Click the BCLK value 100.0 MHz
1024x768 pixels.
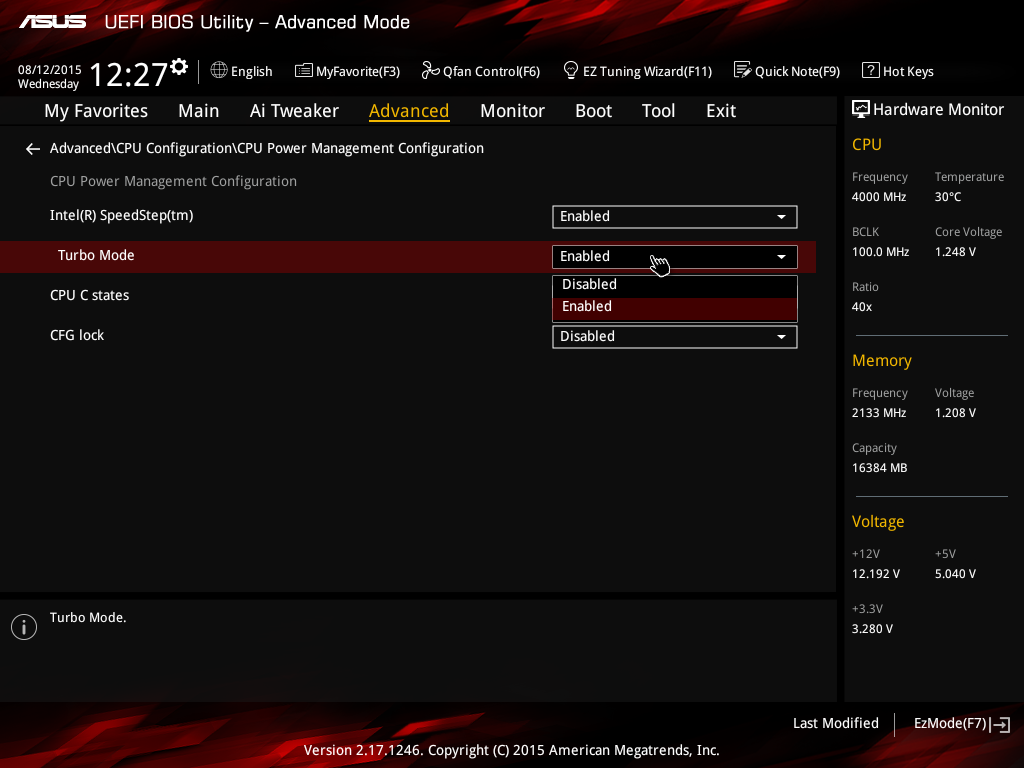point(880,251)
